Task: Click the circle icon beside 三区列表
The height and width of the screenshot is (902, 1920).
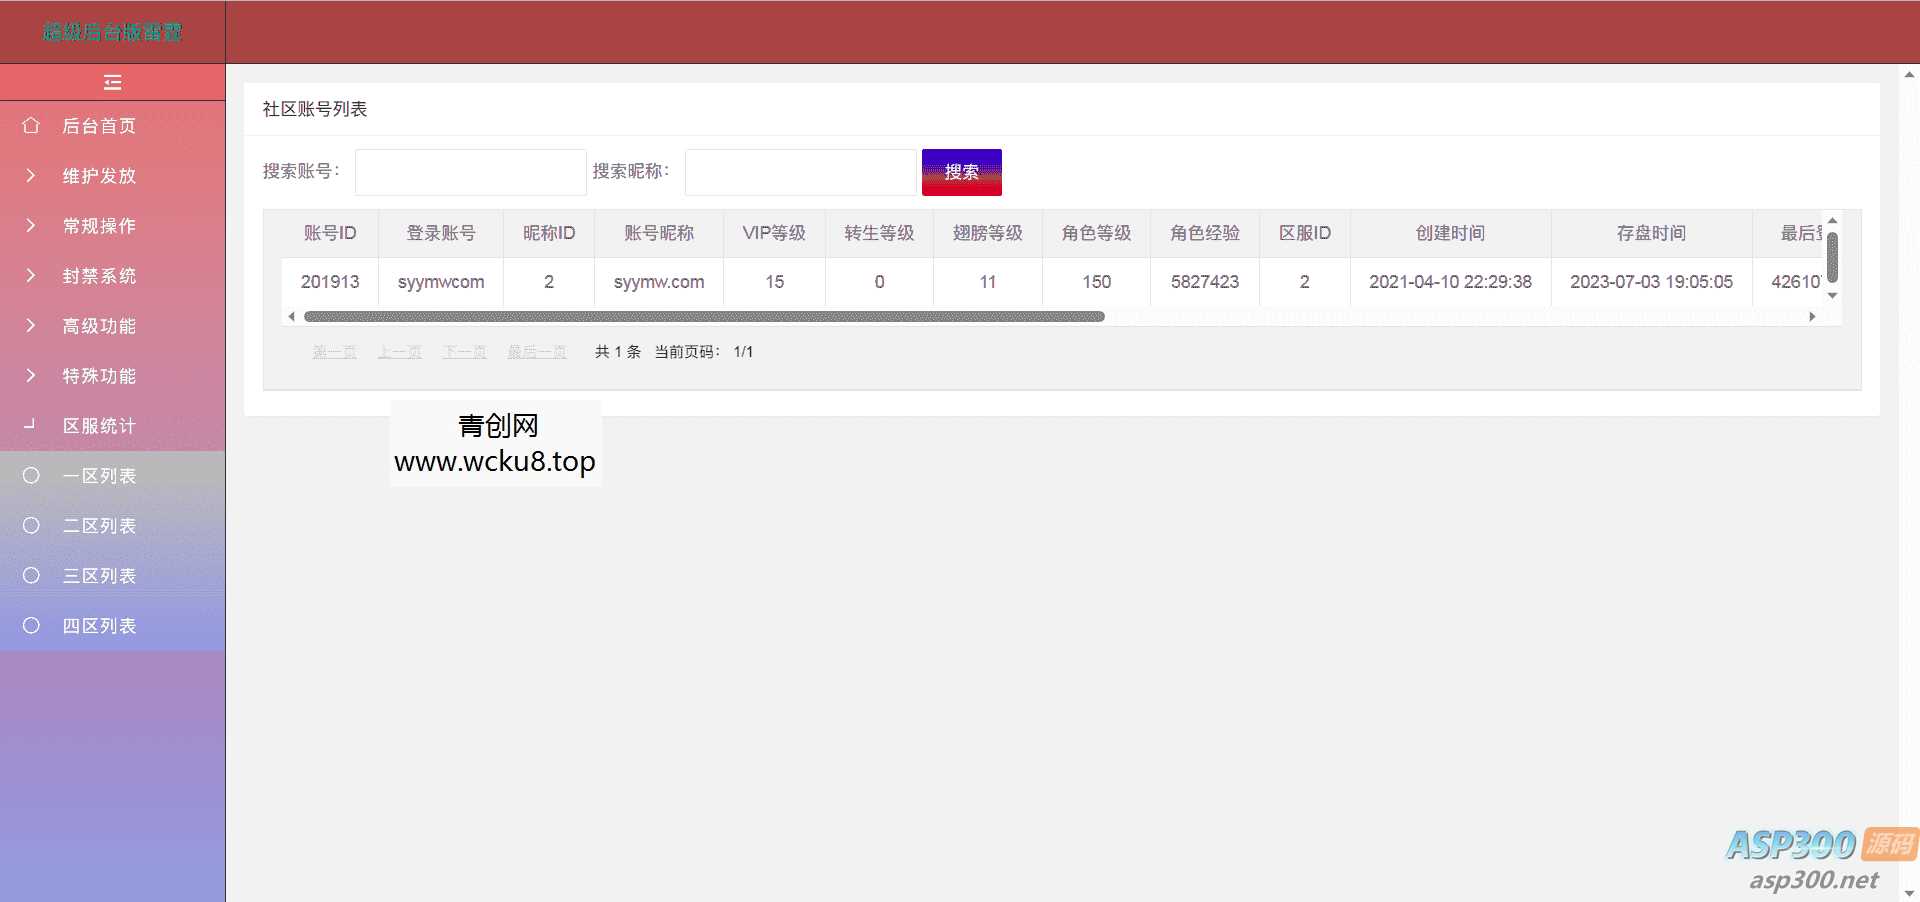Action: [x=30, y=575]
